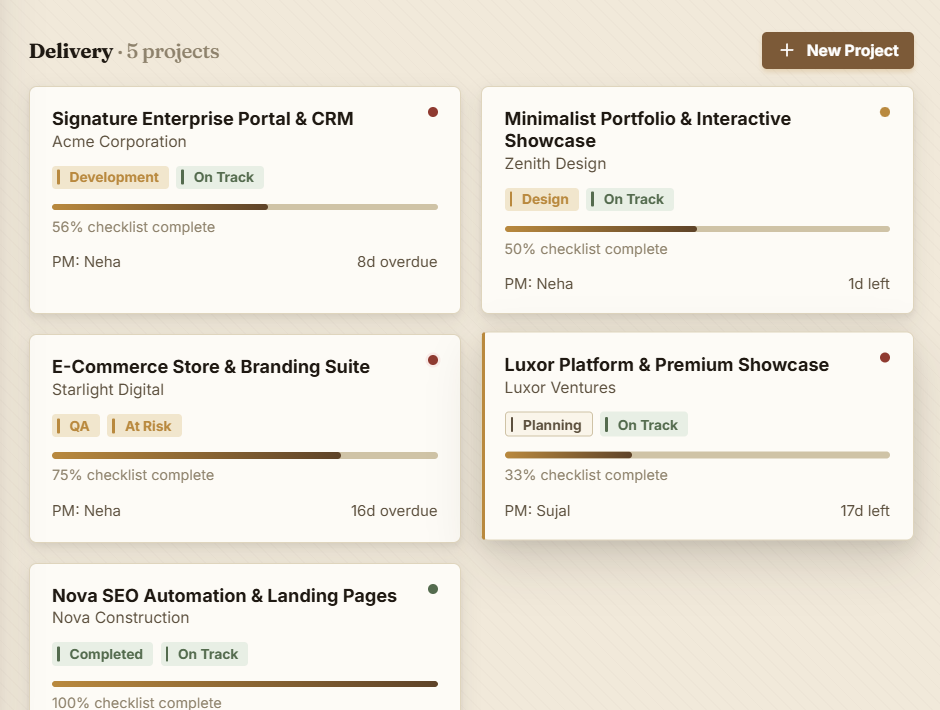This screenshot has height=710, width=940.
Task: Click '75% checklist complete' text
Action: coord(133,475)
